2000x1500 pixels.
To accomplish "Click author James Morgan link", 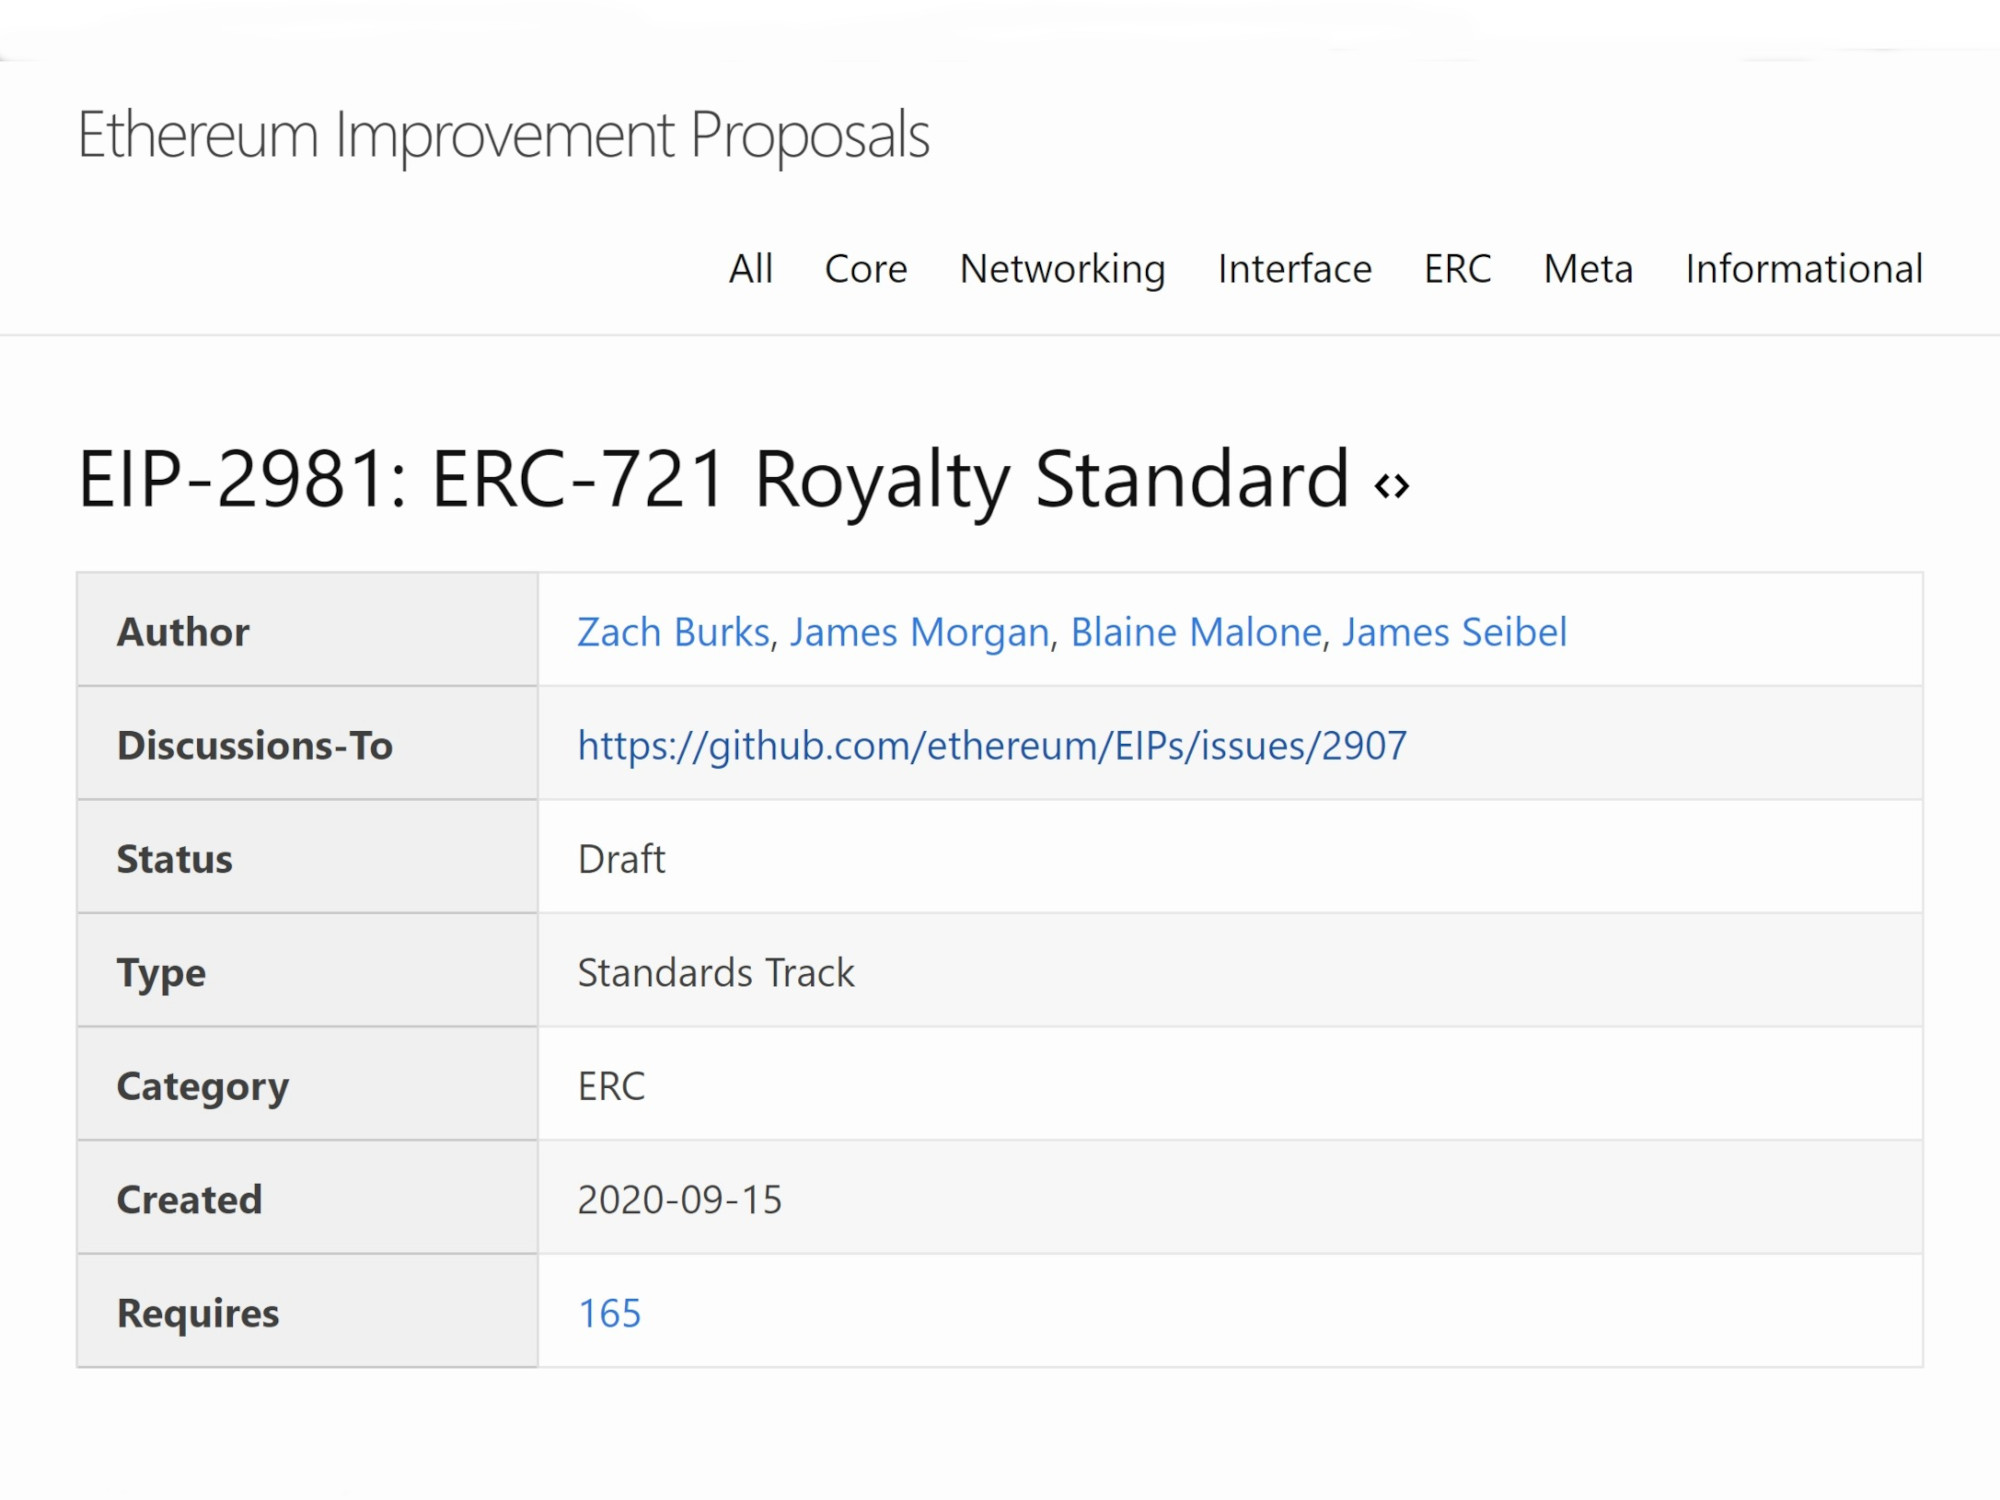I will coord(919,632).
